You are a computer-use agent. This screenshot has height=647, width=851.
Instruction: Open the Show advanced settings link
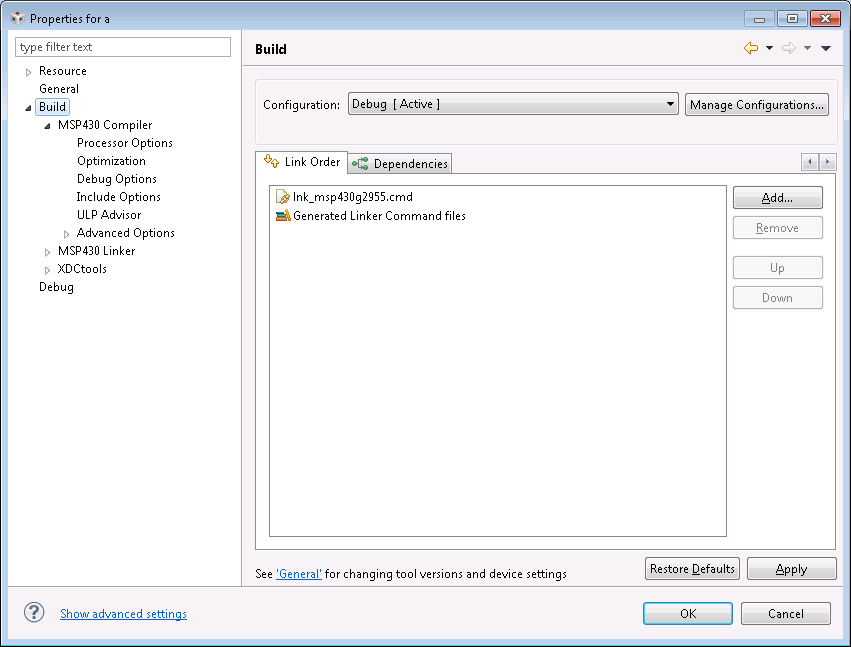(123, 613)
